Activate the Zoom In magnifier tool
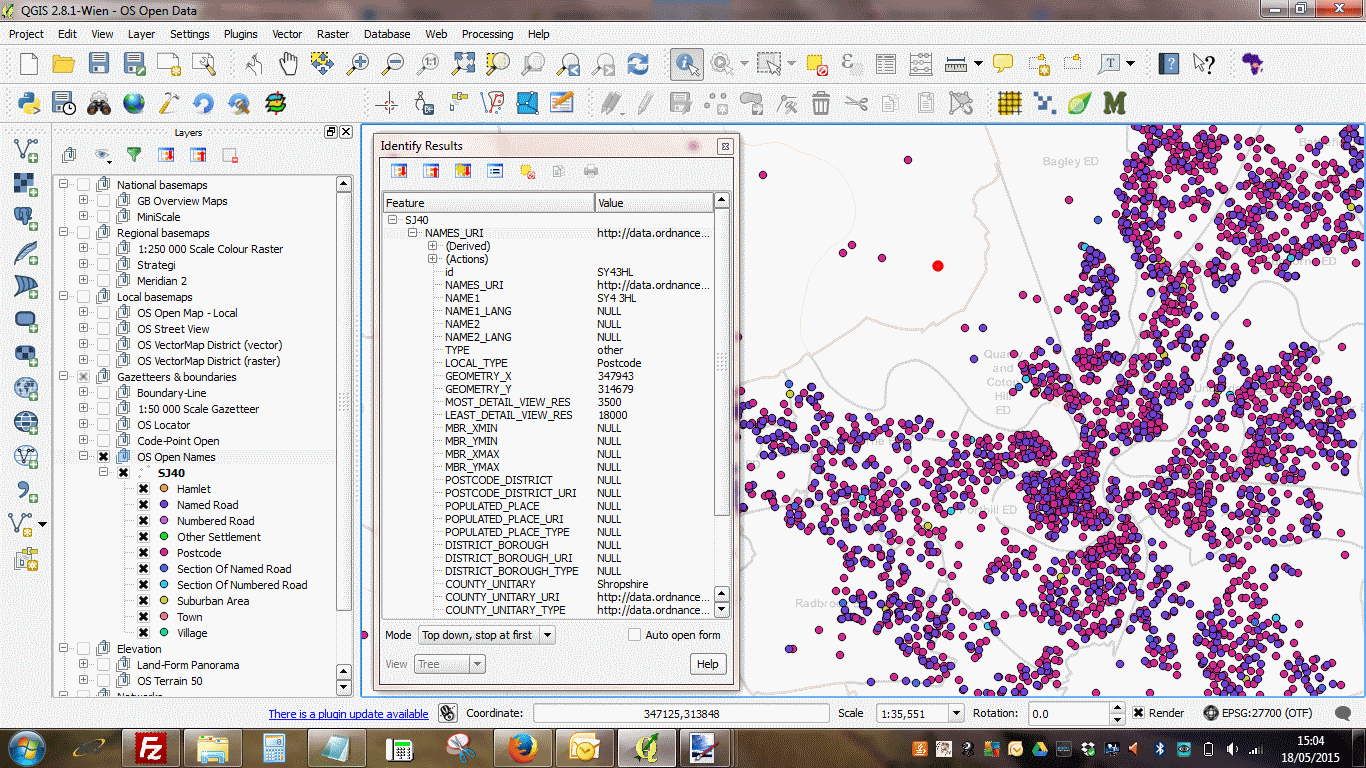This screenshot has width=1366, height=768. point(358,64)
